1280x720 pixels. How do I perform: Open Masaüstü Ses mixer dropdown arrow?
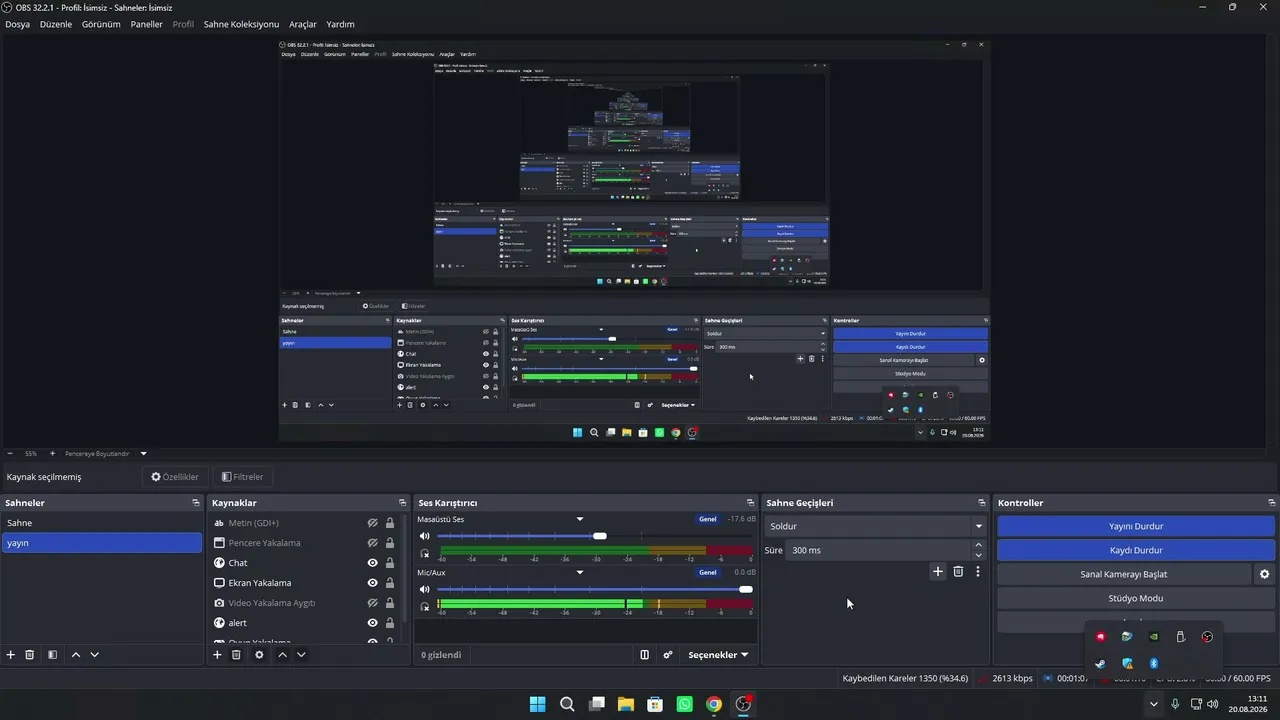coord(580,519)
